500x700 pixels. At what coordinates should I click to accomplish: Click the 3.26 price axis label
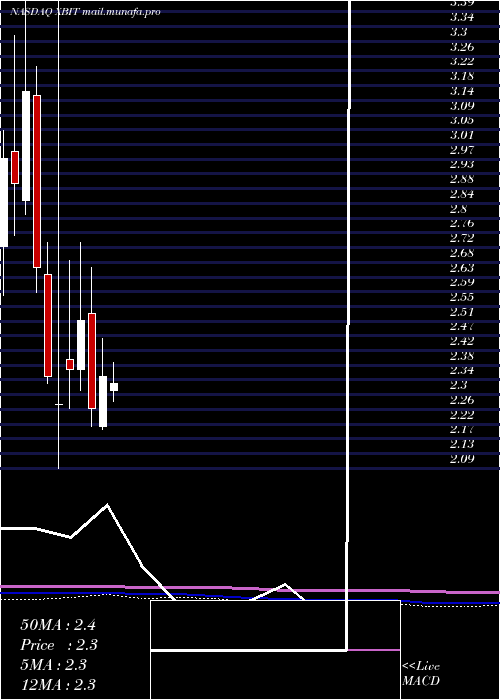coord(462,47)
